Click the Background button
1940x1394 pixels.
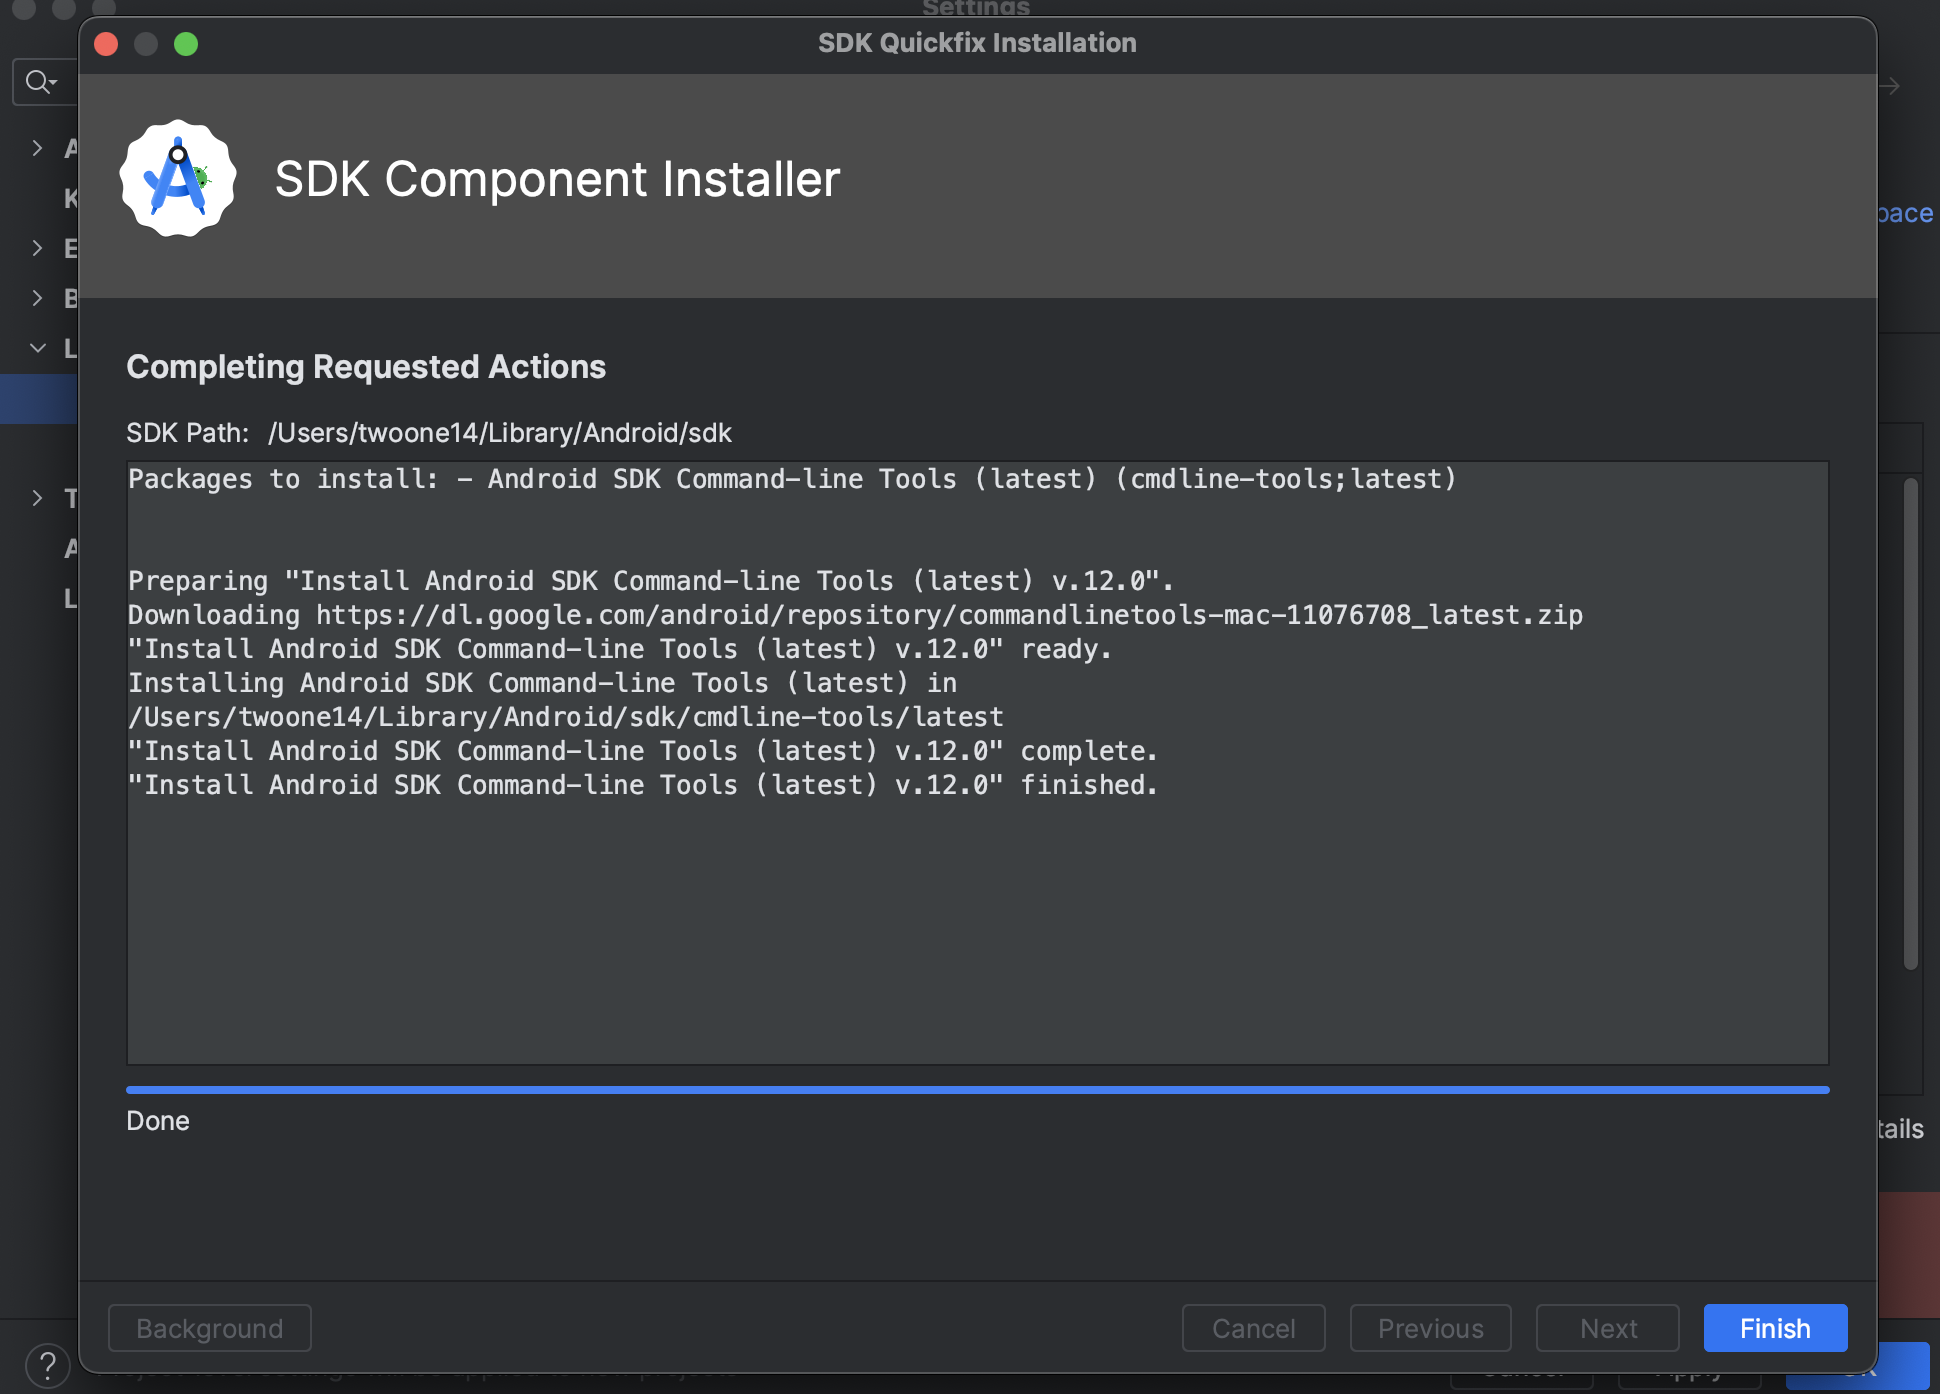click(x=209, y=1328)
